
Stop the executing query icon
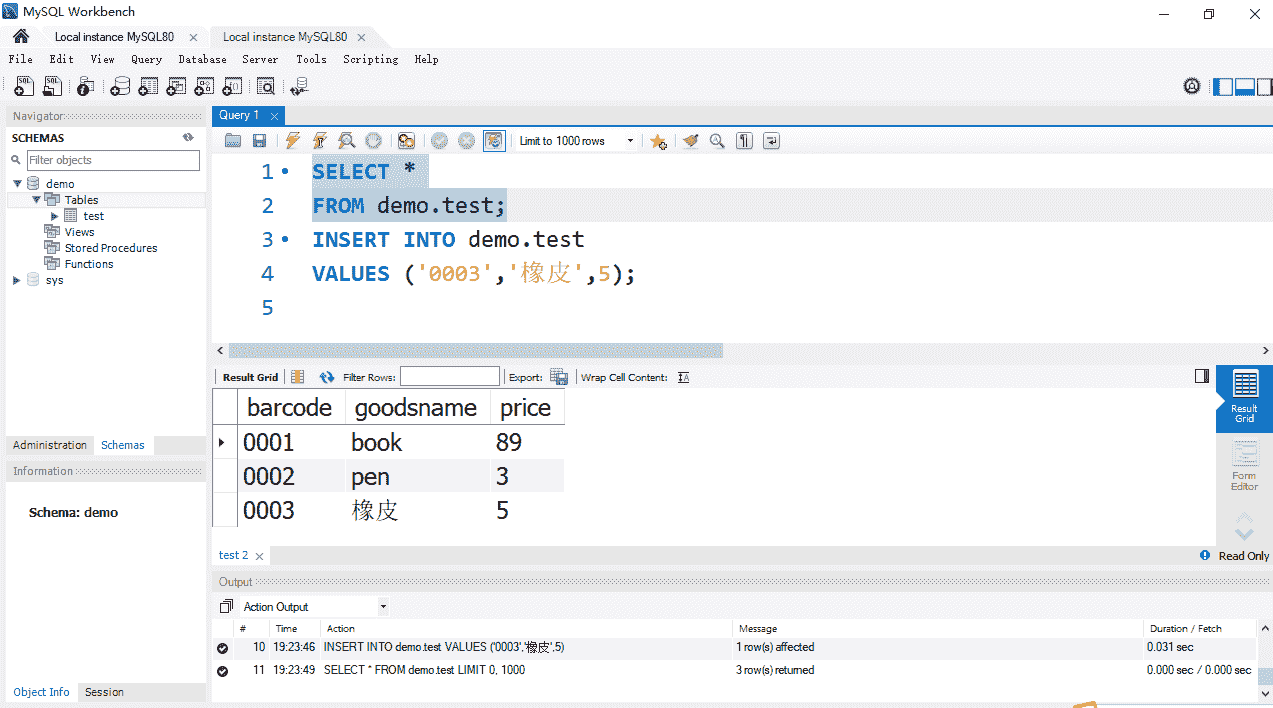(x=373, y=141)
